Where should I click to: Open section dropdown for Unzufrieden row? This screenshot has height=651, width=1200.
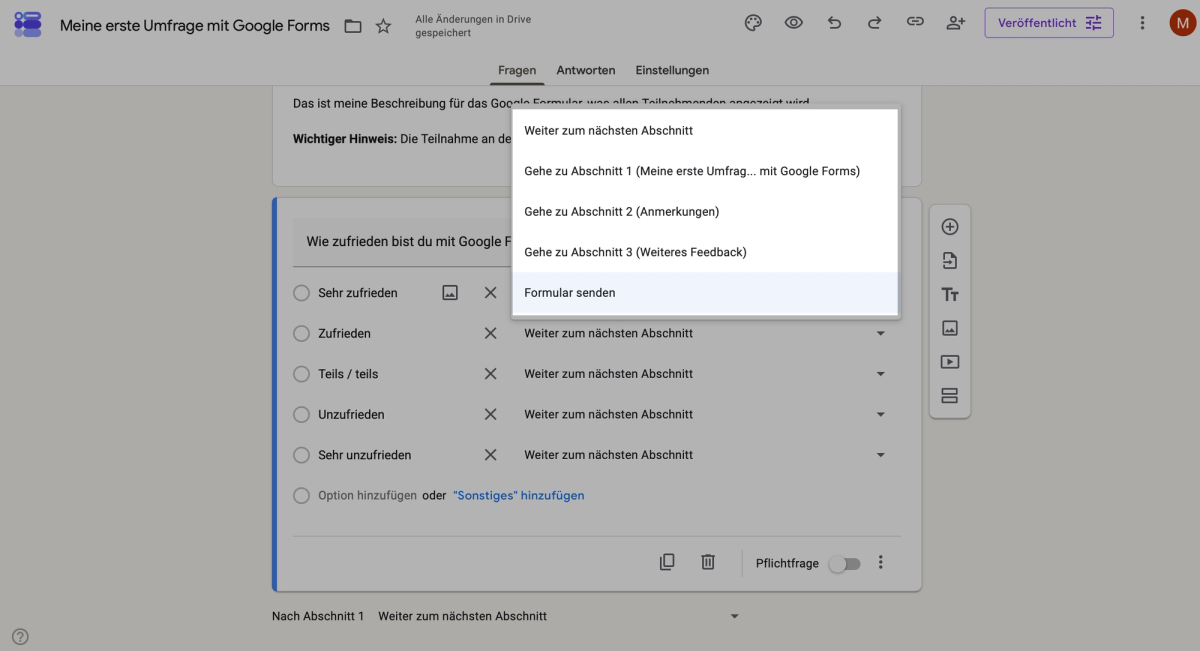click(706, 414)
